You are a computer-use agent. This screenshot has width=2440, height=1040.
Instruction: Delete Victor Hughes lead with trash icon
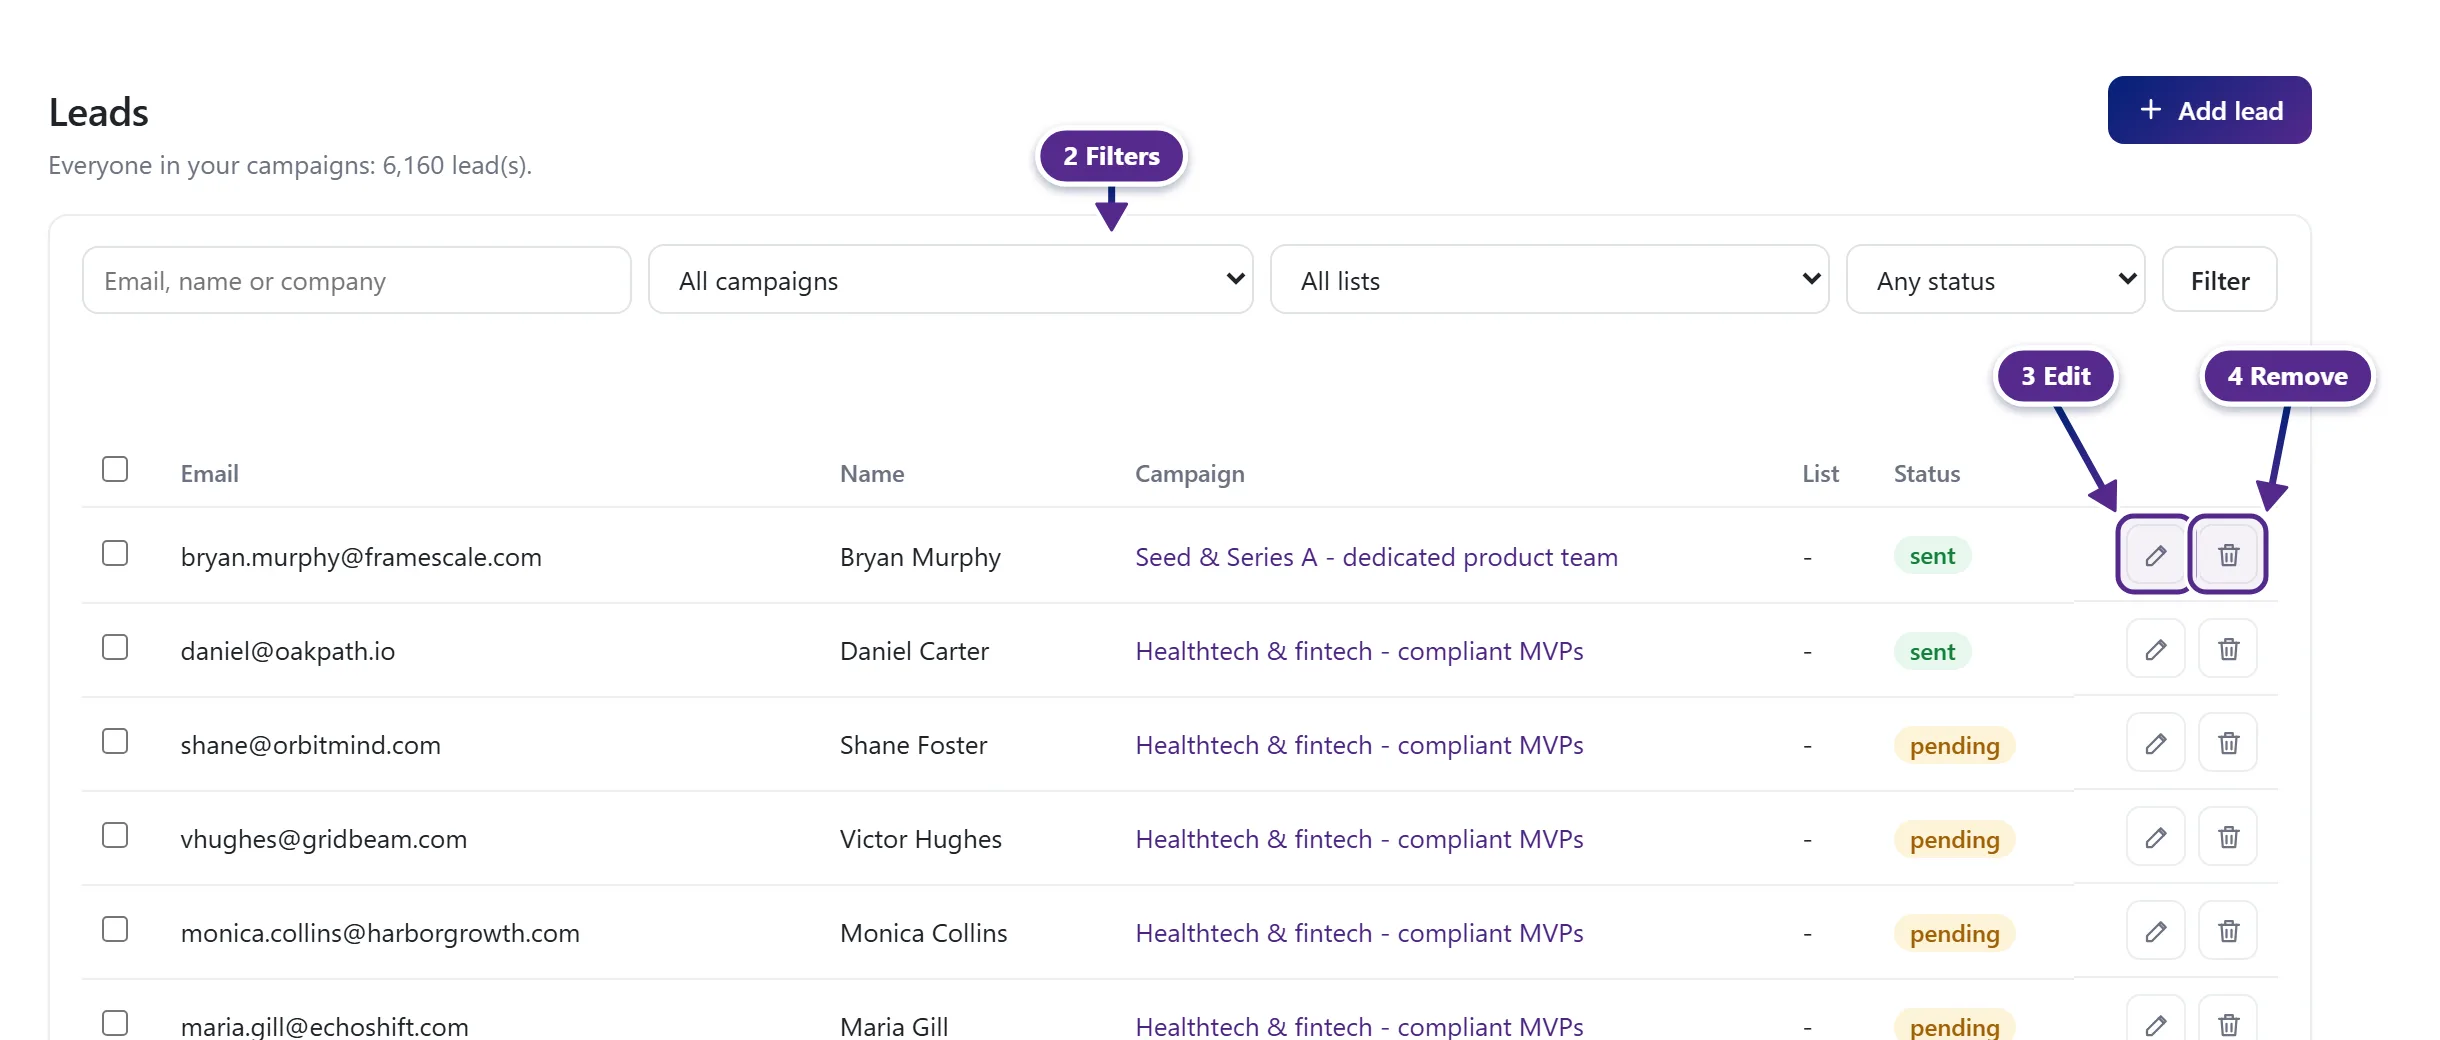(x=2228, y=837)
